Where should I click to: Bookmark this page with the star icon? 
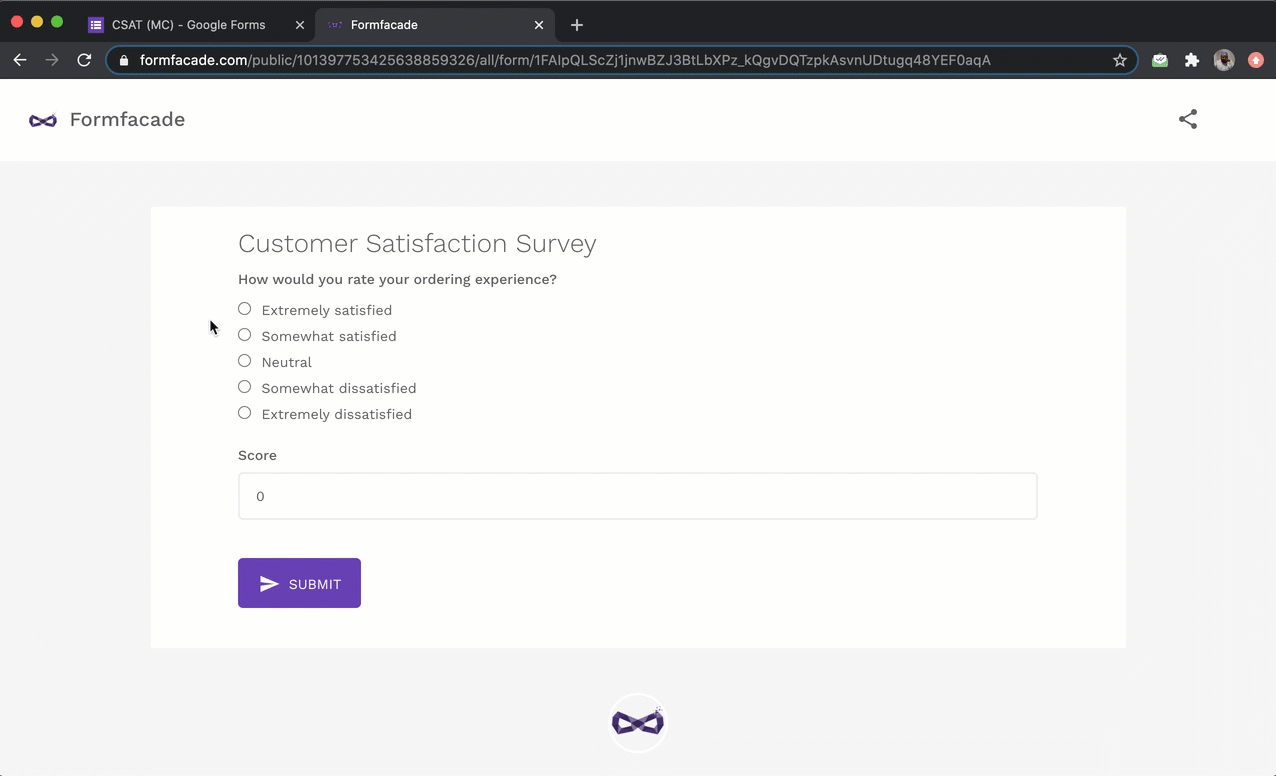tap(1120, 60)
